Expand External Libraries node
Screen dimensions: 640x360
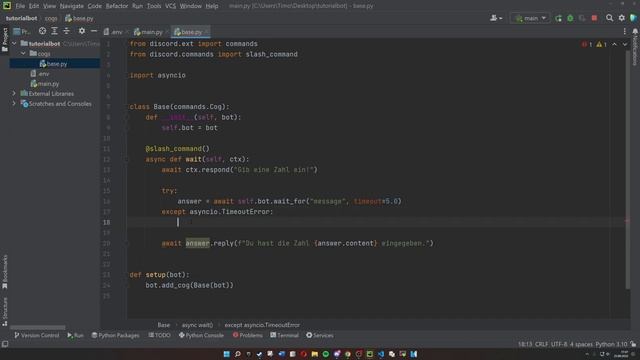(14, 93)
